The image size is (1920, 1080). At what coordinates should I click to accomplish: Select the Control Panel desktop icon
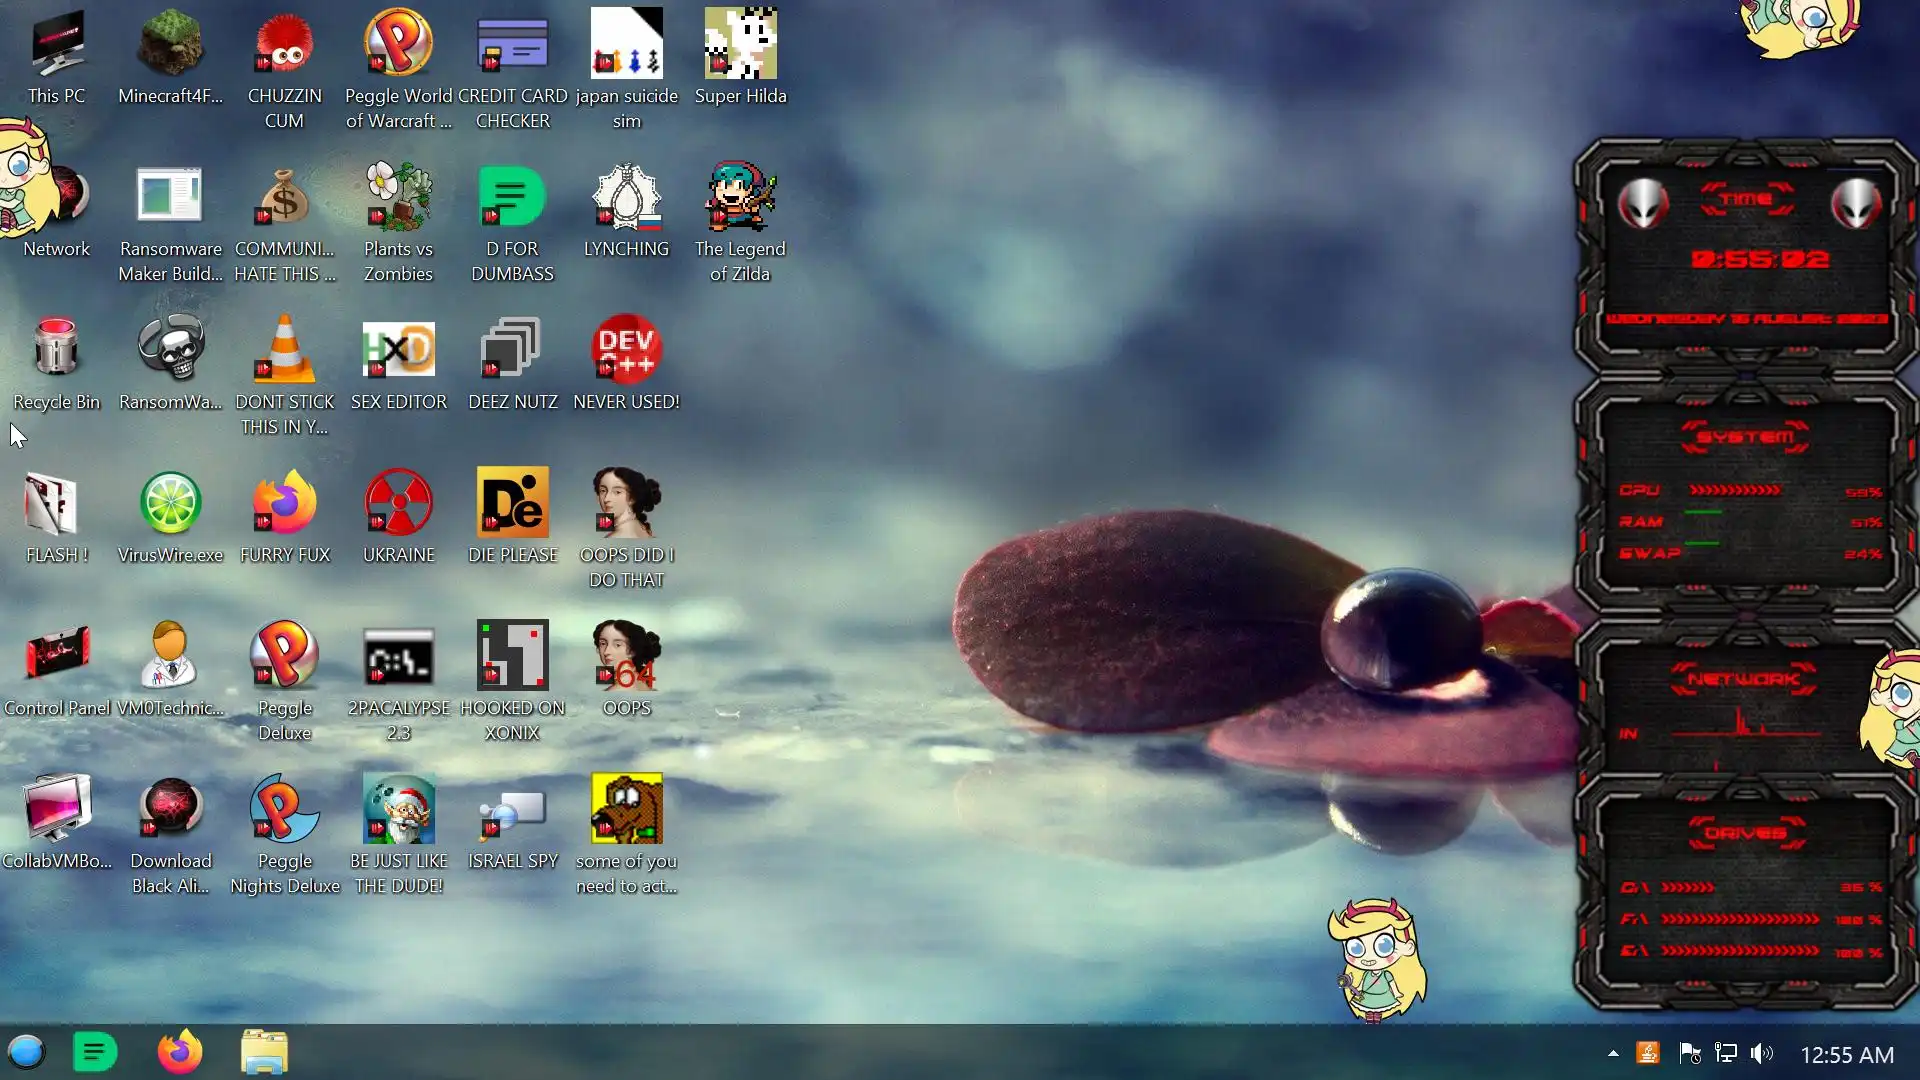coord(56,656)
